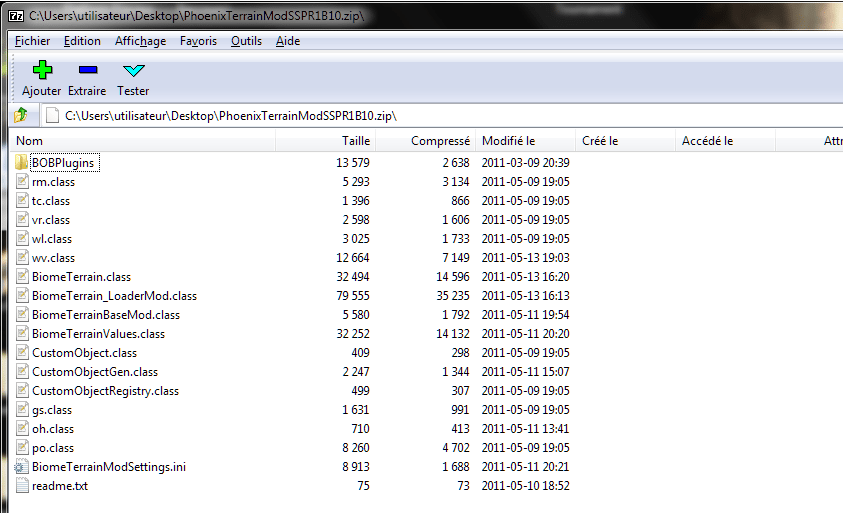The width and height of the screenshot is (846, 513).
Task: Open the Fichier menu
Action: pos(32,41)
